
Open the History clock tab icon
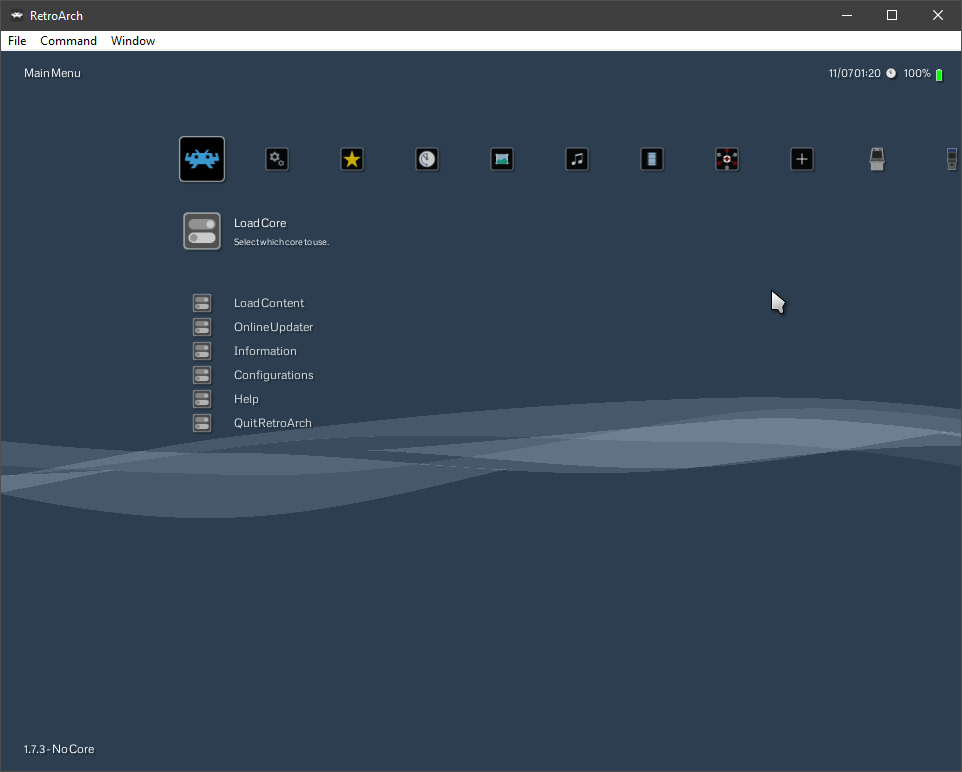427,159
